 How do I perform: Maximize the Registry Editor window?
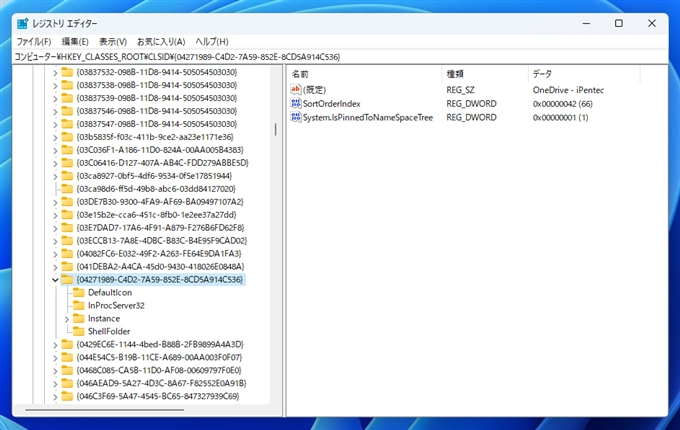point(619,23)
